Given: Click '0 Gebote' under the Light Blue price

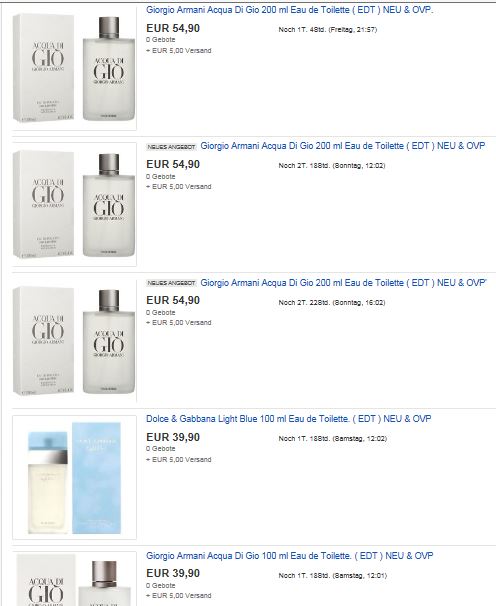Looking at the screenshot, I should pyautogui.click(x=160, y=449).
